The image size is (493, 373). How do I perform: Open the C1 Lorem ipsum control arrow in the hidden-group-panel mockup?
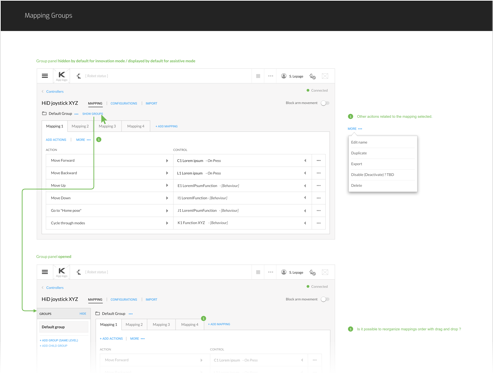[305, 161]
